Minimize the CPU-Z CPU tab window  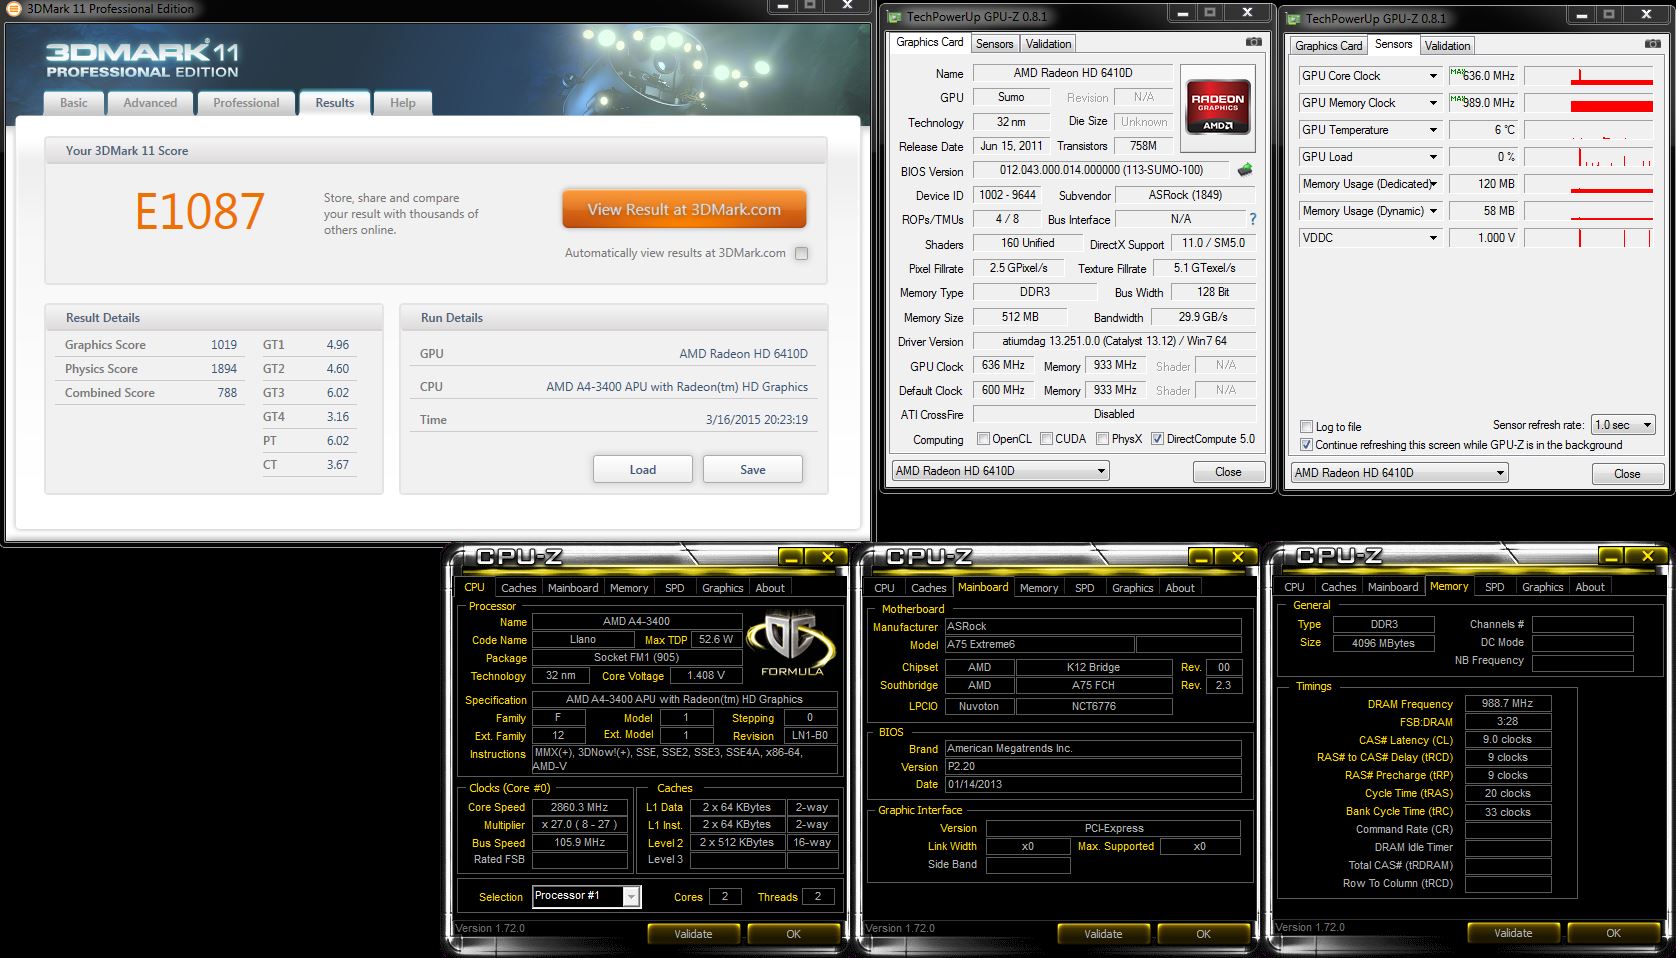[790, 557]
